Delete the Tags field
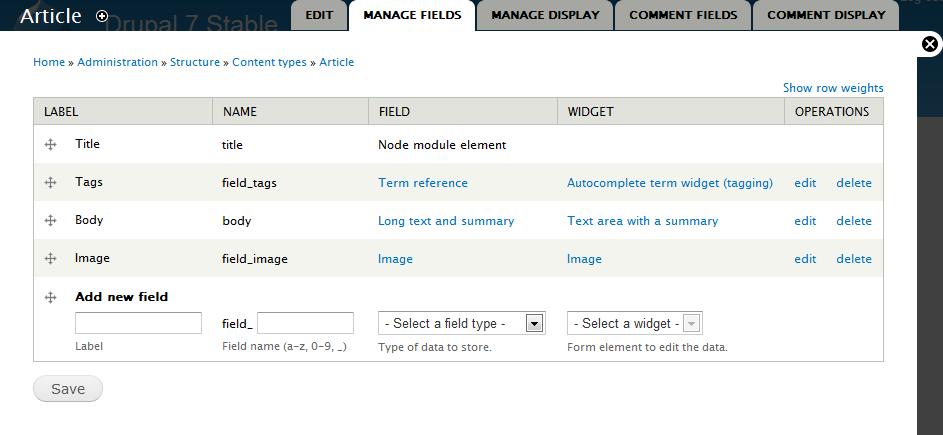 tap(854, 183)
